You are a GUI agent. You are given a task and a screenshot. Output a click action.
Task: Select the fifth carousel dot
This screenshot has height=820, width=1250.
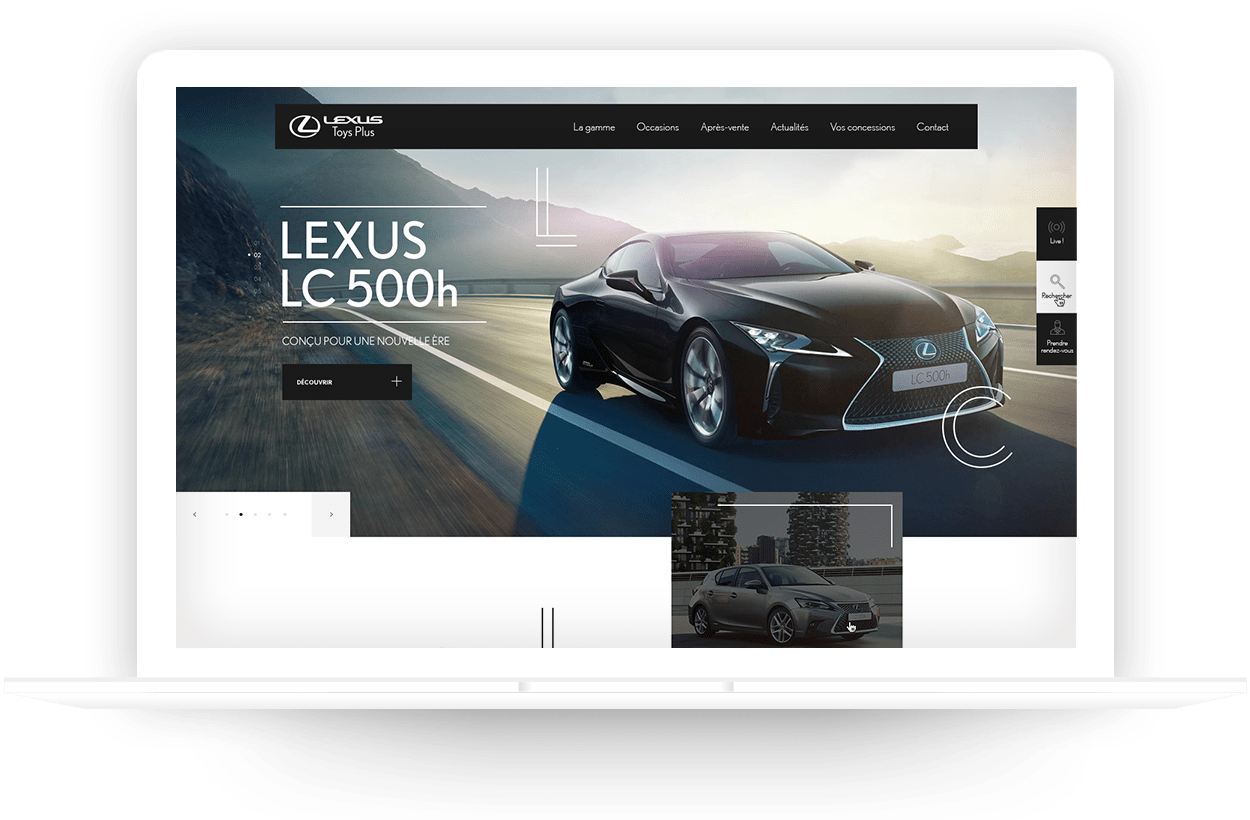pyautogui.click(x=285, y=514)
